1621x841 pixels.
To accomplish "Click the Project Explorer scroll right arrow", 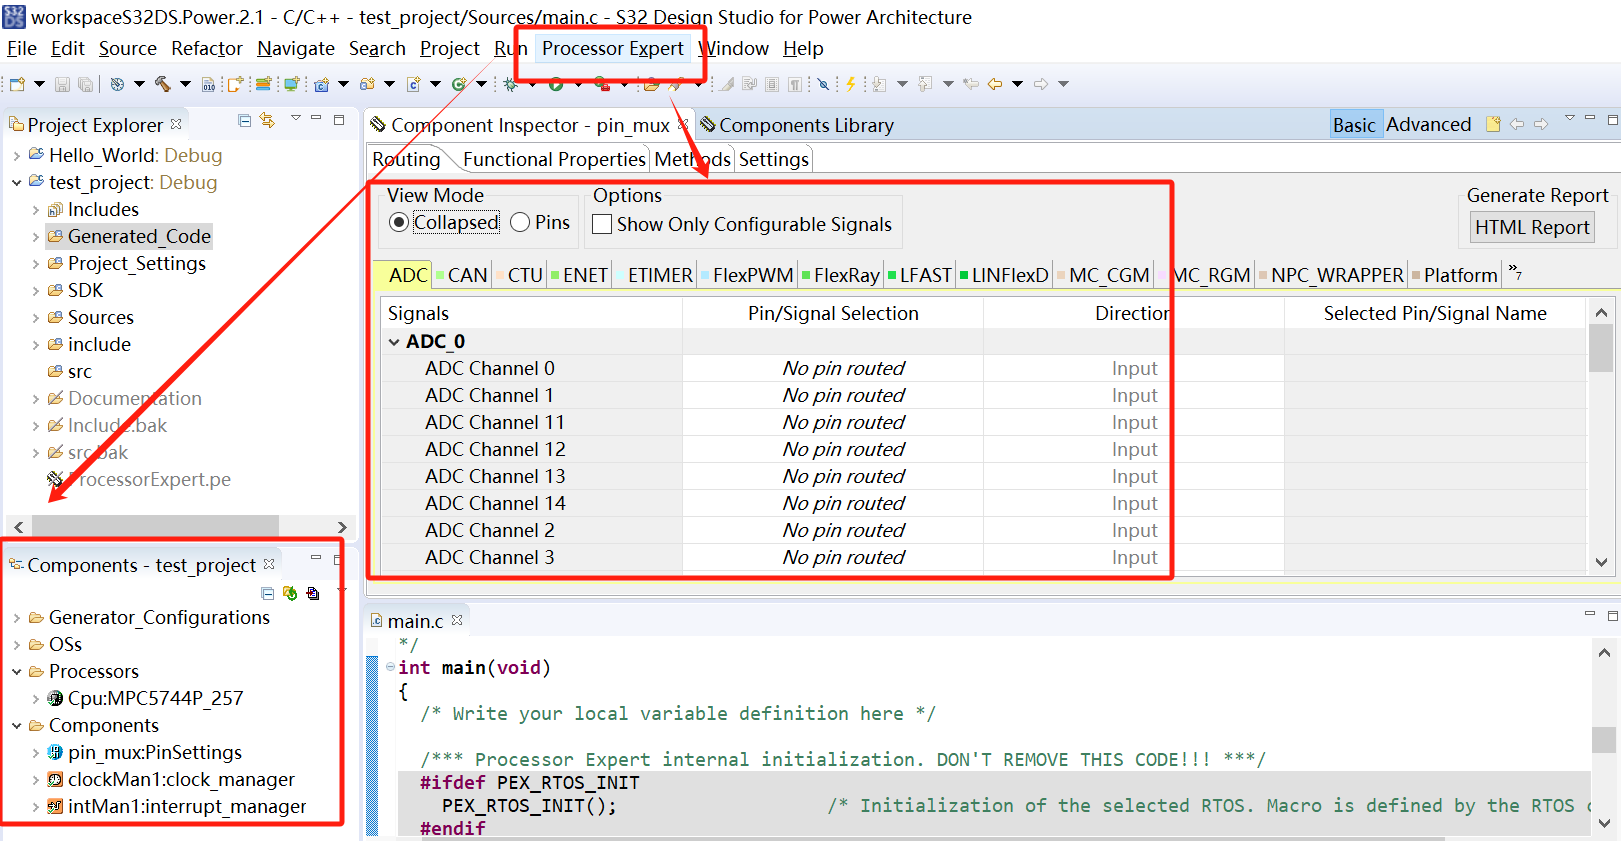I will pyautogui.click(x=342, y=527).
